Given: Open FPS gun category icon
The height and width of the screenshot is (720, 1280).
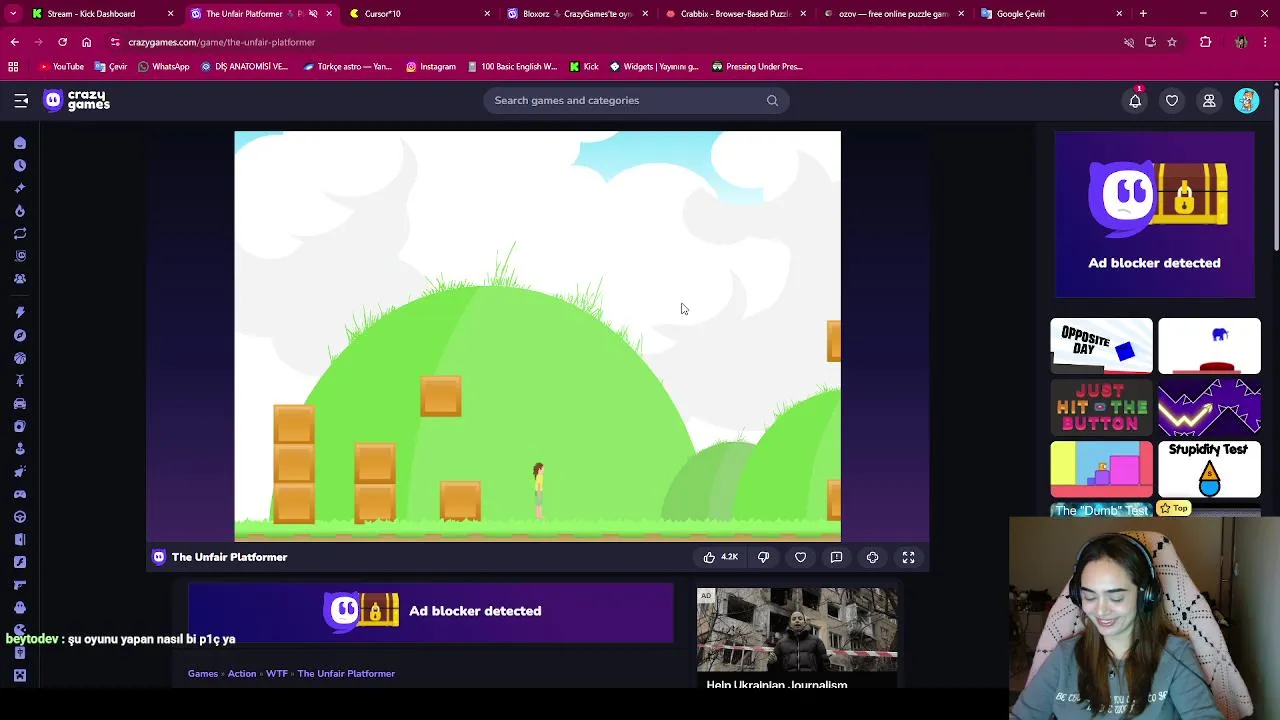Looking at the screenshot, I should (20, 585).
